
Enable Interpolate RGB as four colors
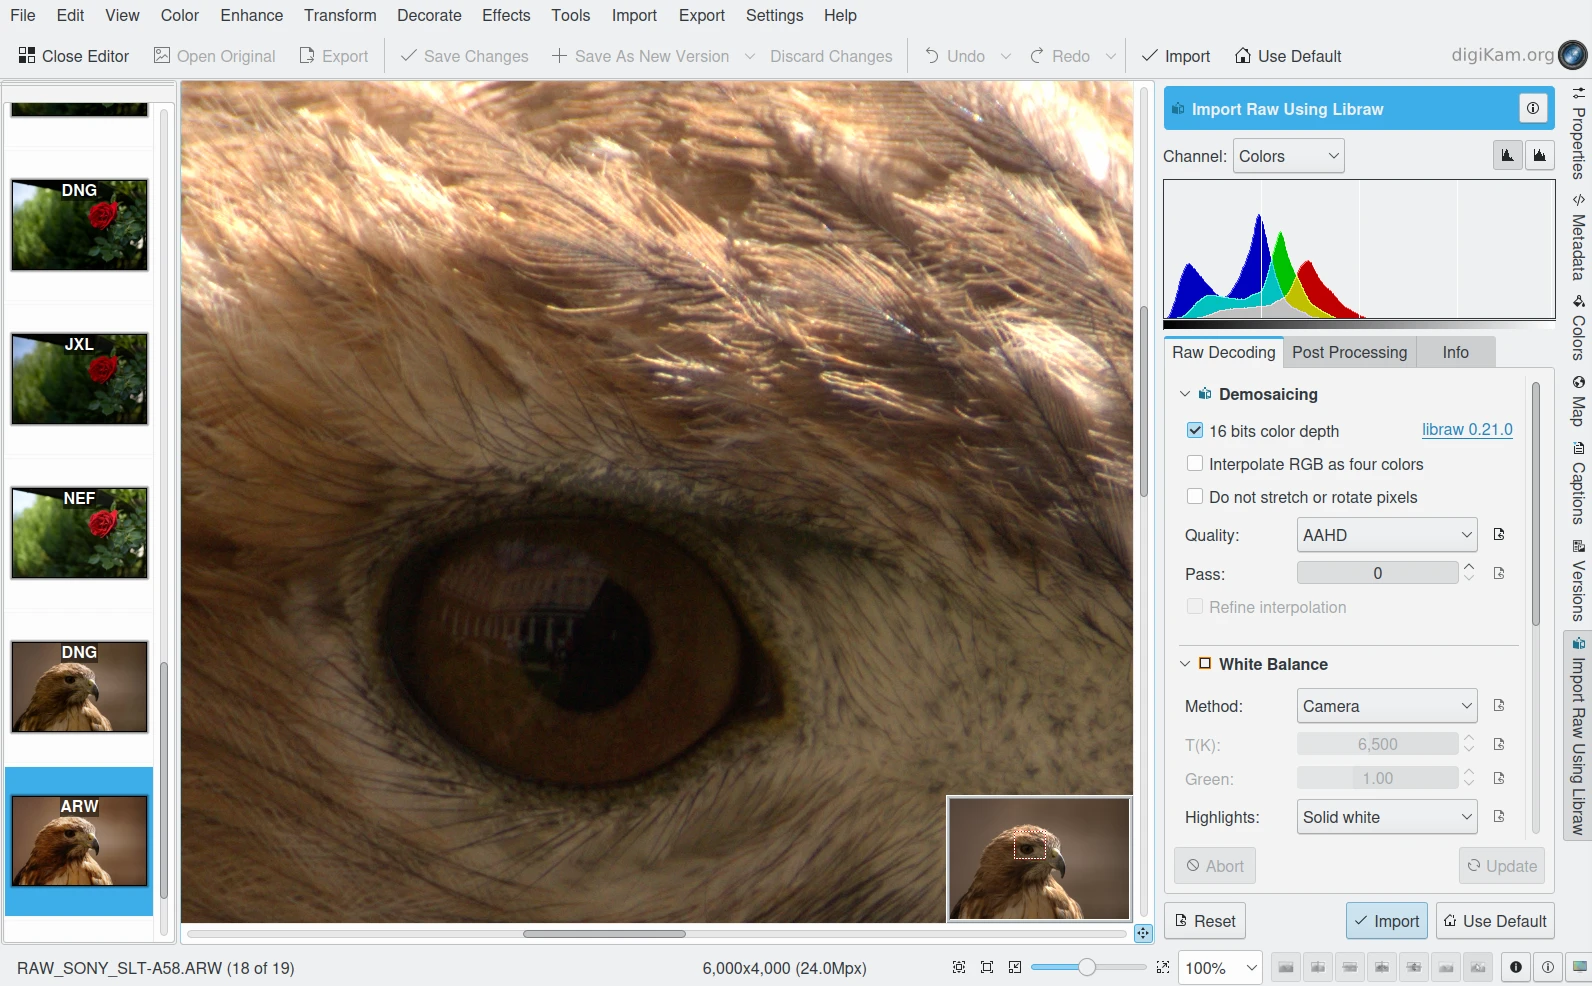click(x=1194, y=464)
